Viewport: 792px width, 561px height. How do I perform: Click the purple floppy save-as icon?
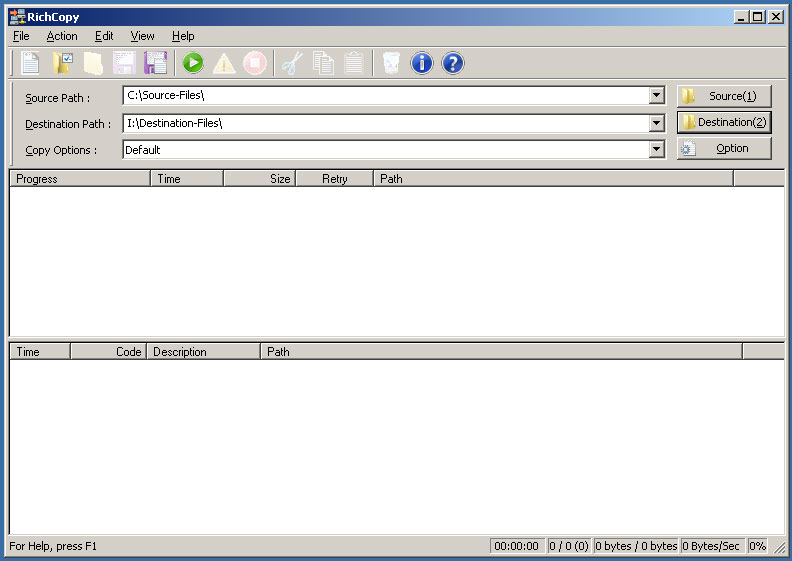155,63
